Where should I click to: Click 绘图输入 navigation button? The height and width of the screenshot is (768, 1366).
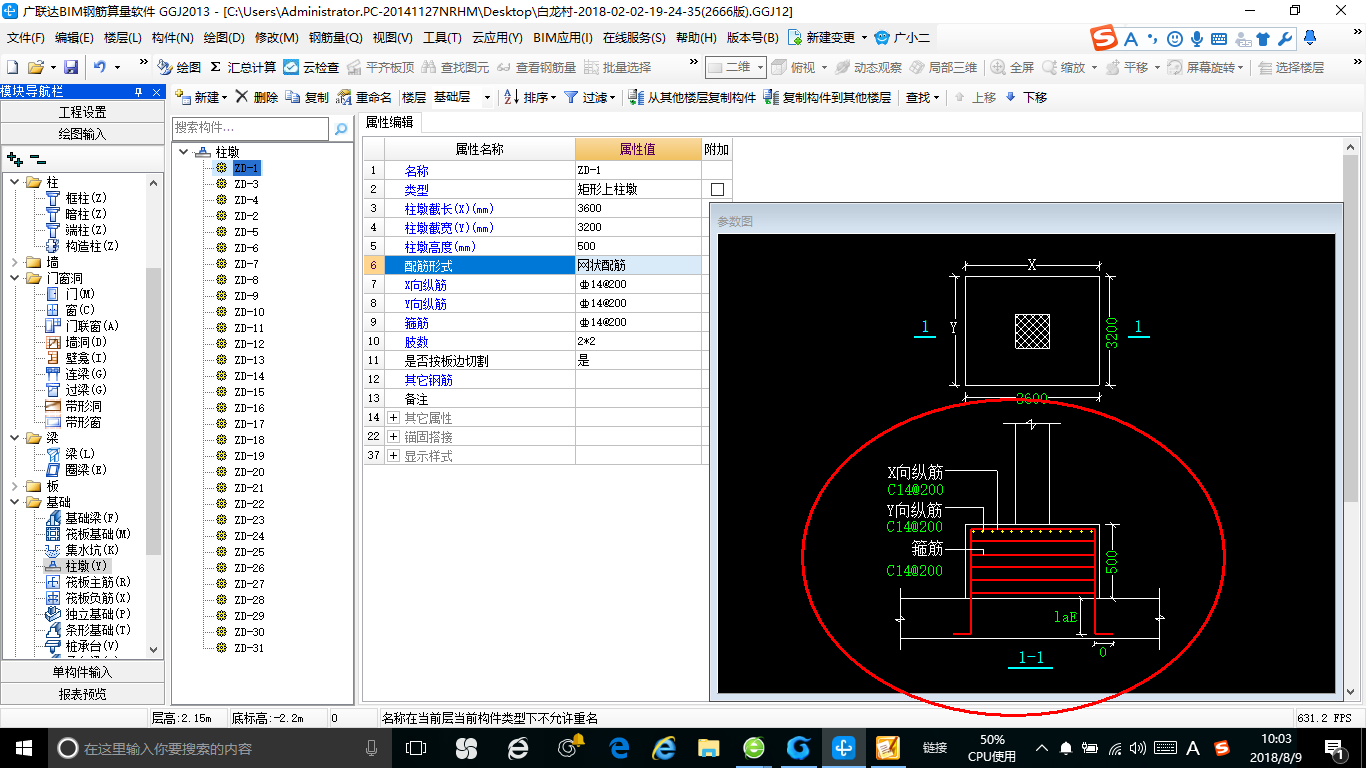click(x=83, y=133)
